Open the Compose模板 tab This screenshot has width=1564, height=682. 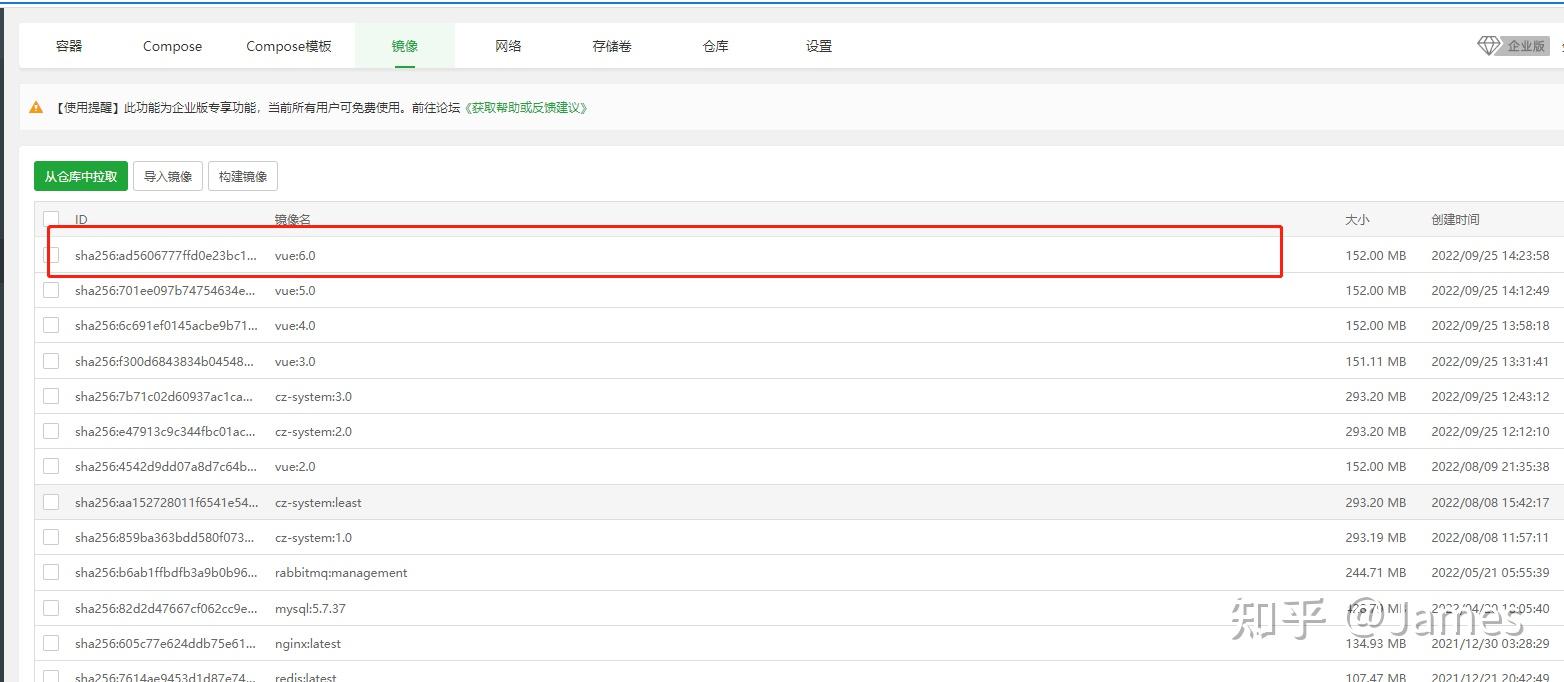(288, 45)
